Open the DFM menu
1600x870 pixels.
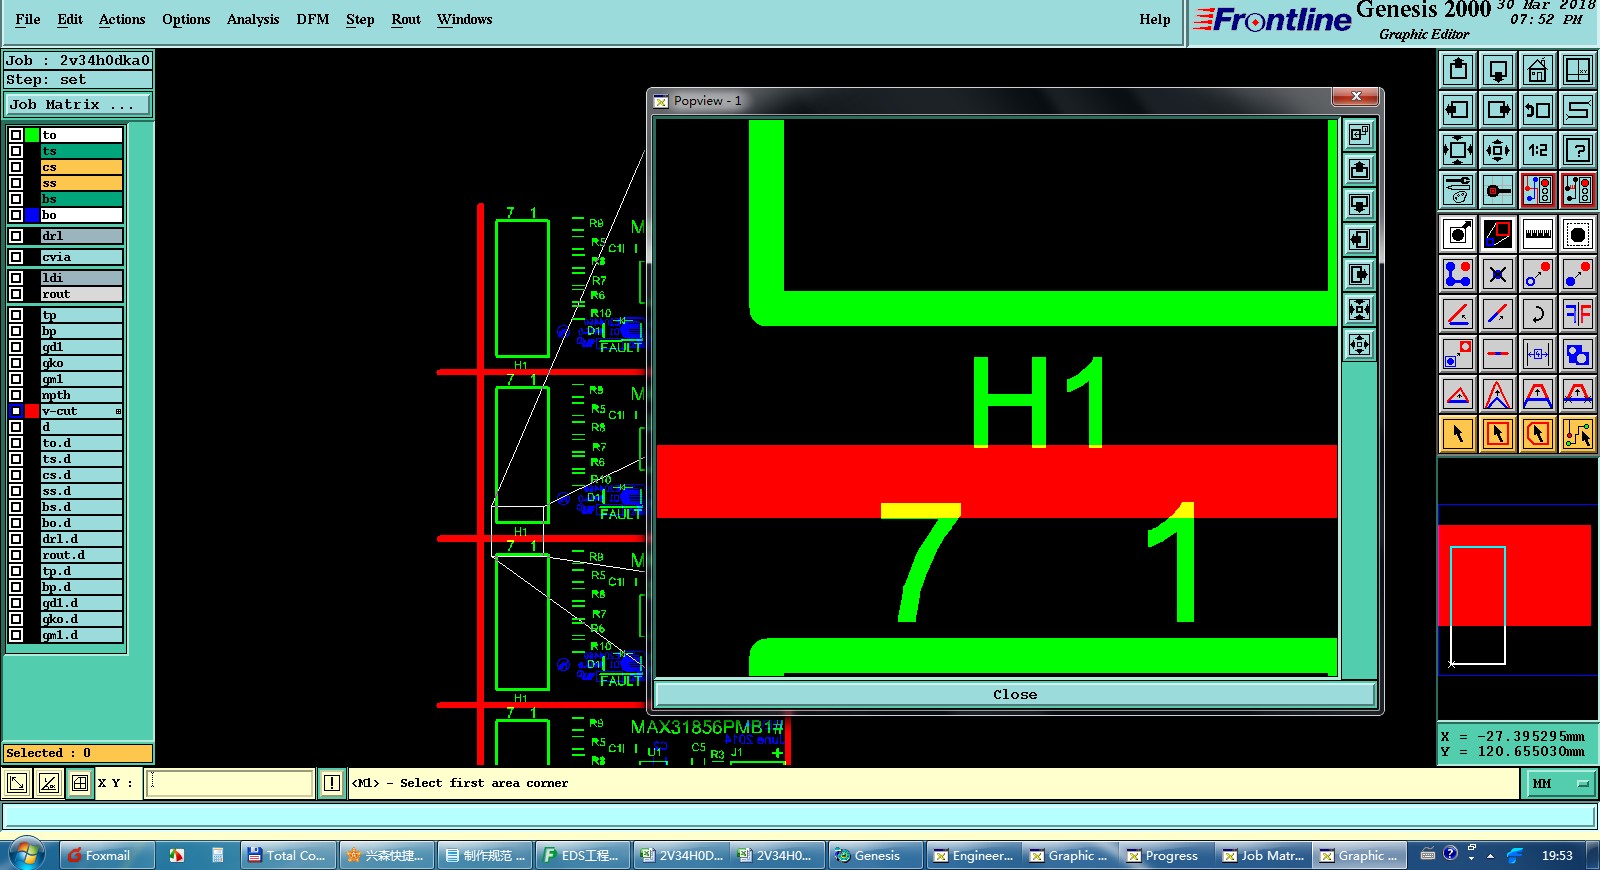tap(313, 19)
